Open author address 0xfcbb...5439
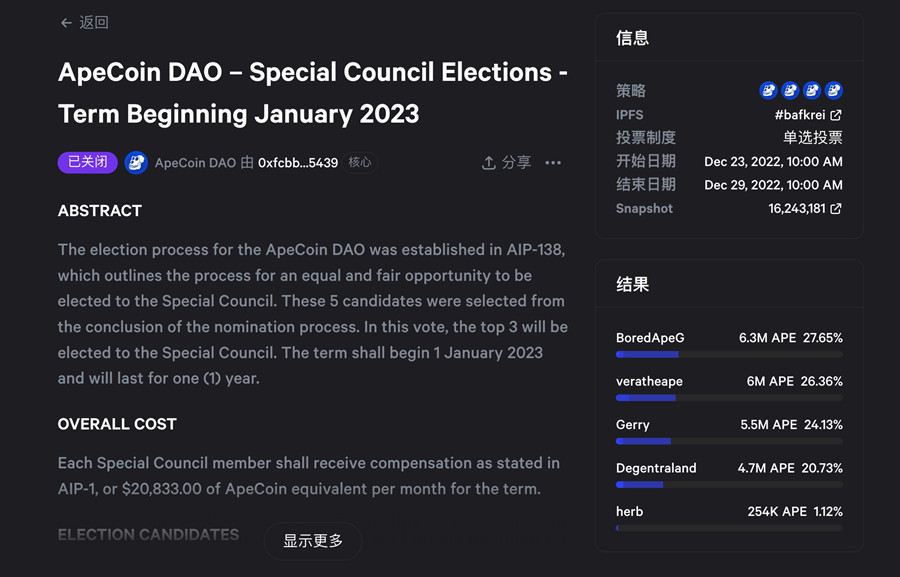This screenshot has width=900, height=577. pos(298,163)
